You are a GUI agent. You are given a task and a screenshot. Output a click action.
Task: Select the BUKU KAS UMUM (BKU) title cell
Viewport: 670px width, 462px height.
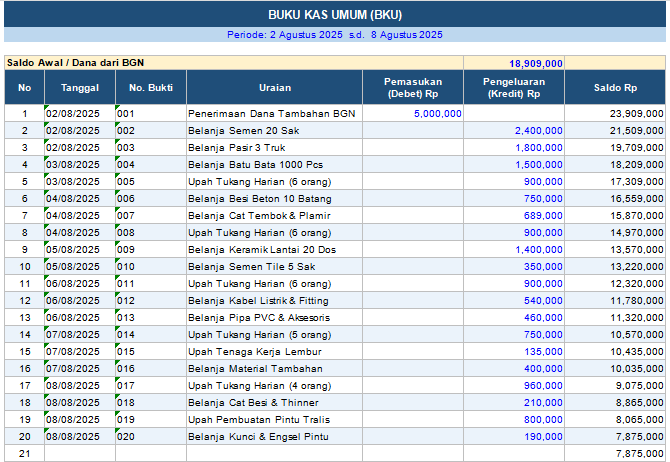pyautogui.click(x=335, y=15)
